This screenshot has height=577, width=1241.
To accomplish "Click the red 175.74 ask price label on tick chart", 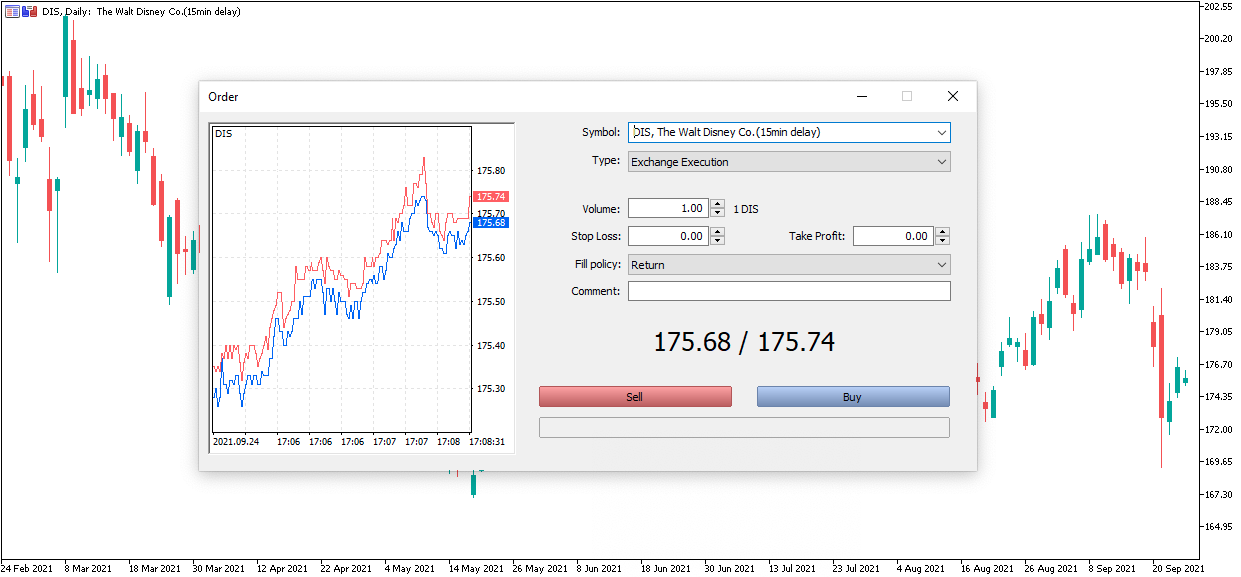I will (491, 197).
